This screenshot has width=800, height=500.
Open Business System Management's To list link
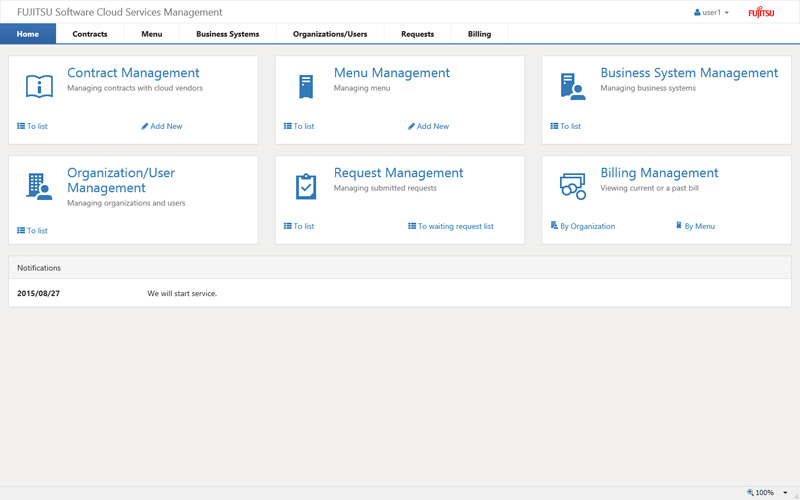[565, 126]
